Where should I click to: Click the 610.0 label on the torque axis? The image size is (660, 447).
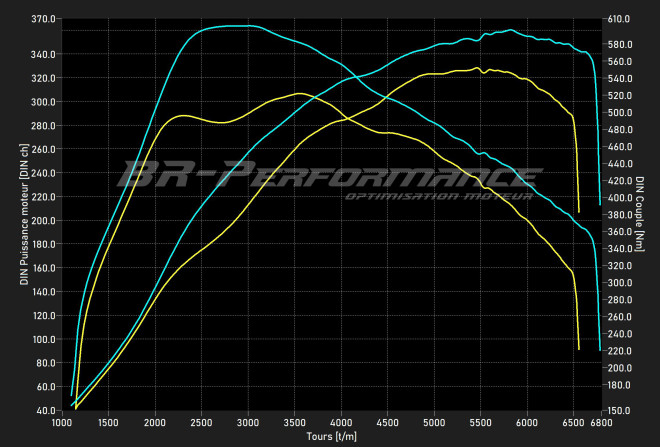[x=619, y=19]
